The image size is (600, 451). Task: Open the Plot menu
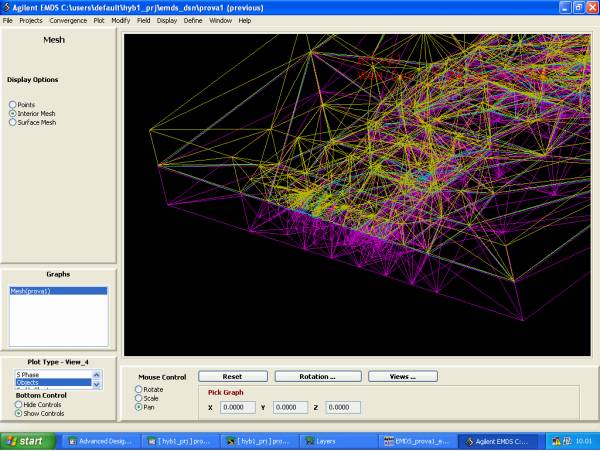99,21
